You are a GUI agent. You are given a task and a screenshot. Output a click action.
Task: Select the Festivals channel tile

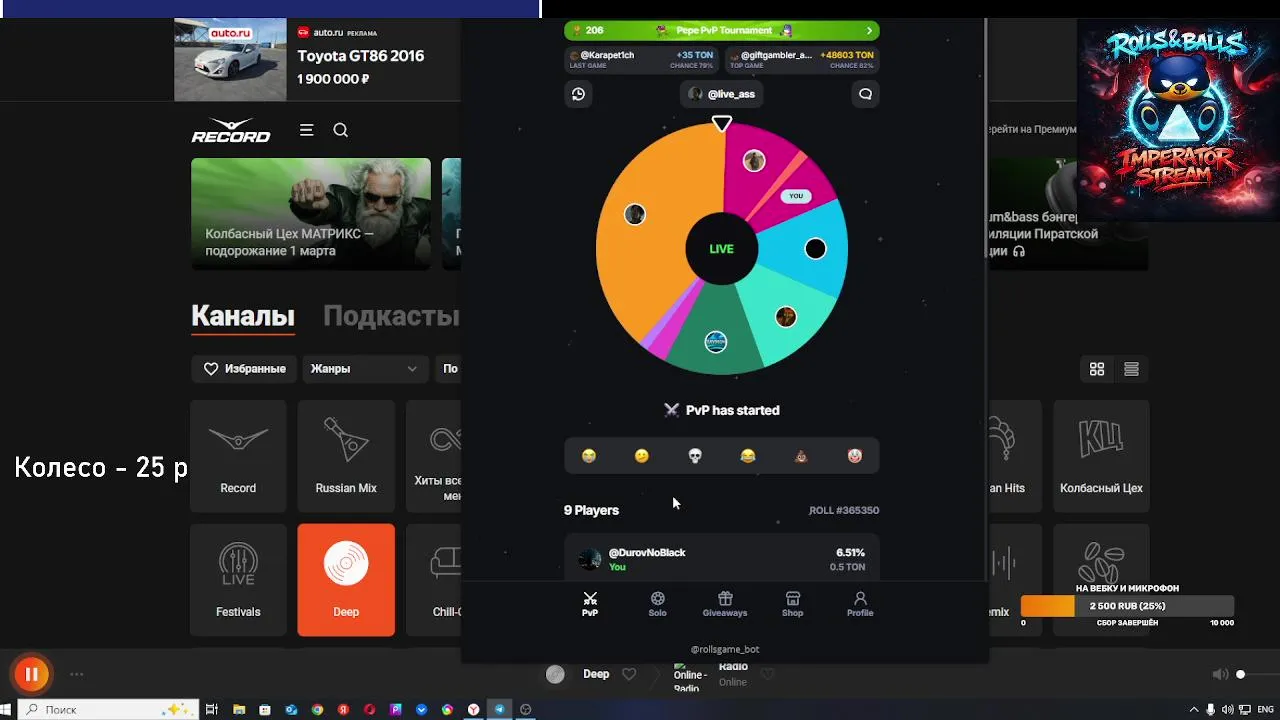point(238,580)
